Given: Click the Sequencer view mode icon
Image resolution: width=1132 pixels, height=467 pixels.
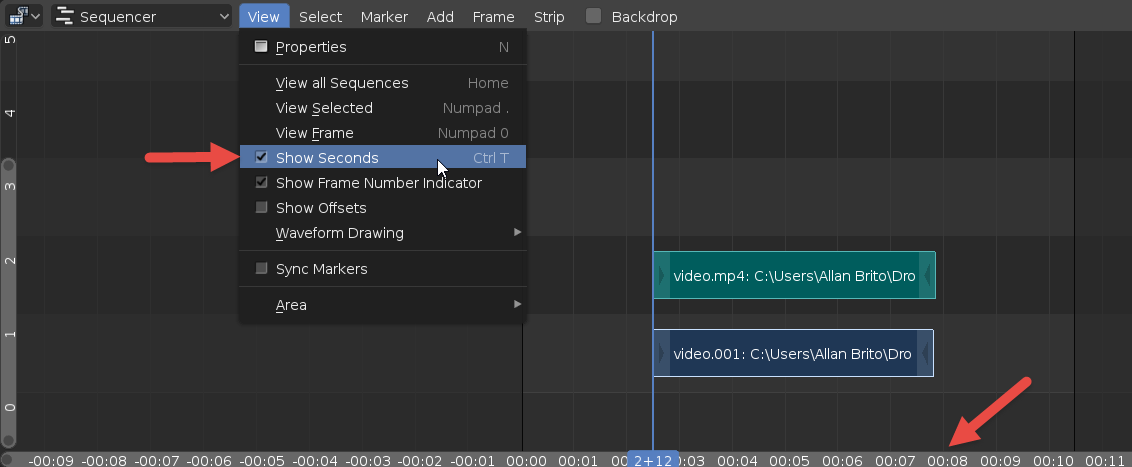Looking at the screenshot, I should pyautogui.click(x=65, y=16).
